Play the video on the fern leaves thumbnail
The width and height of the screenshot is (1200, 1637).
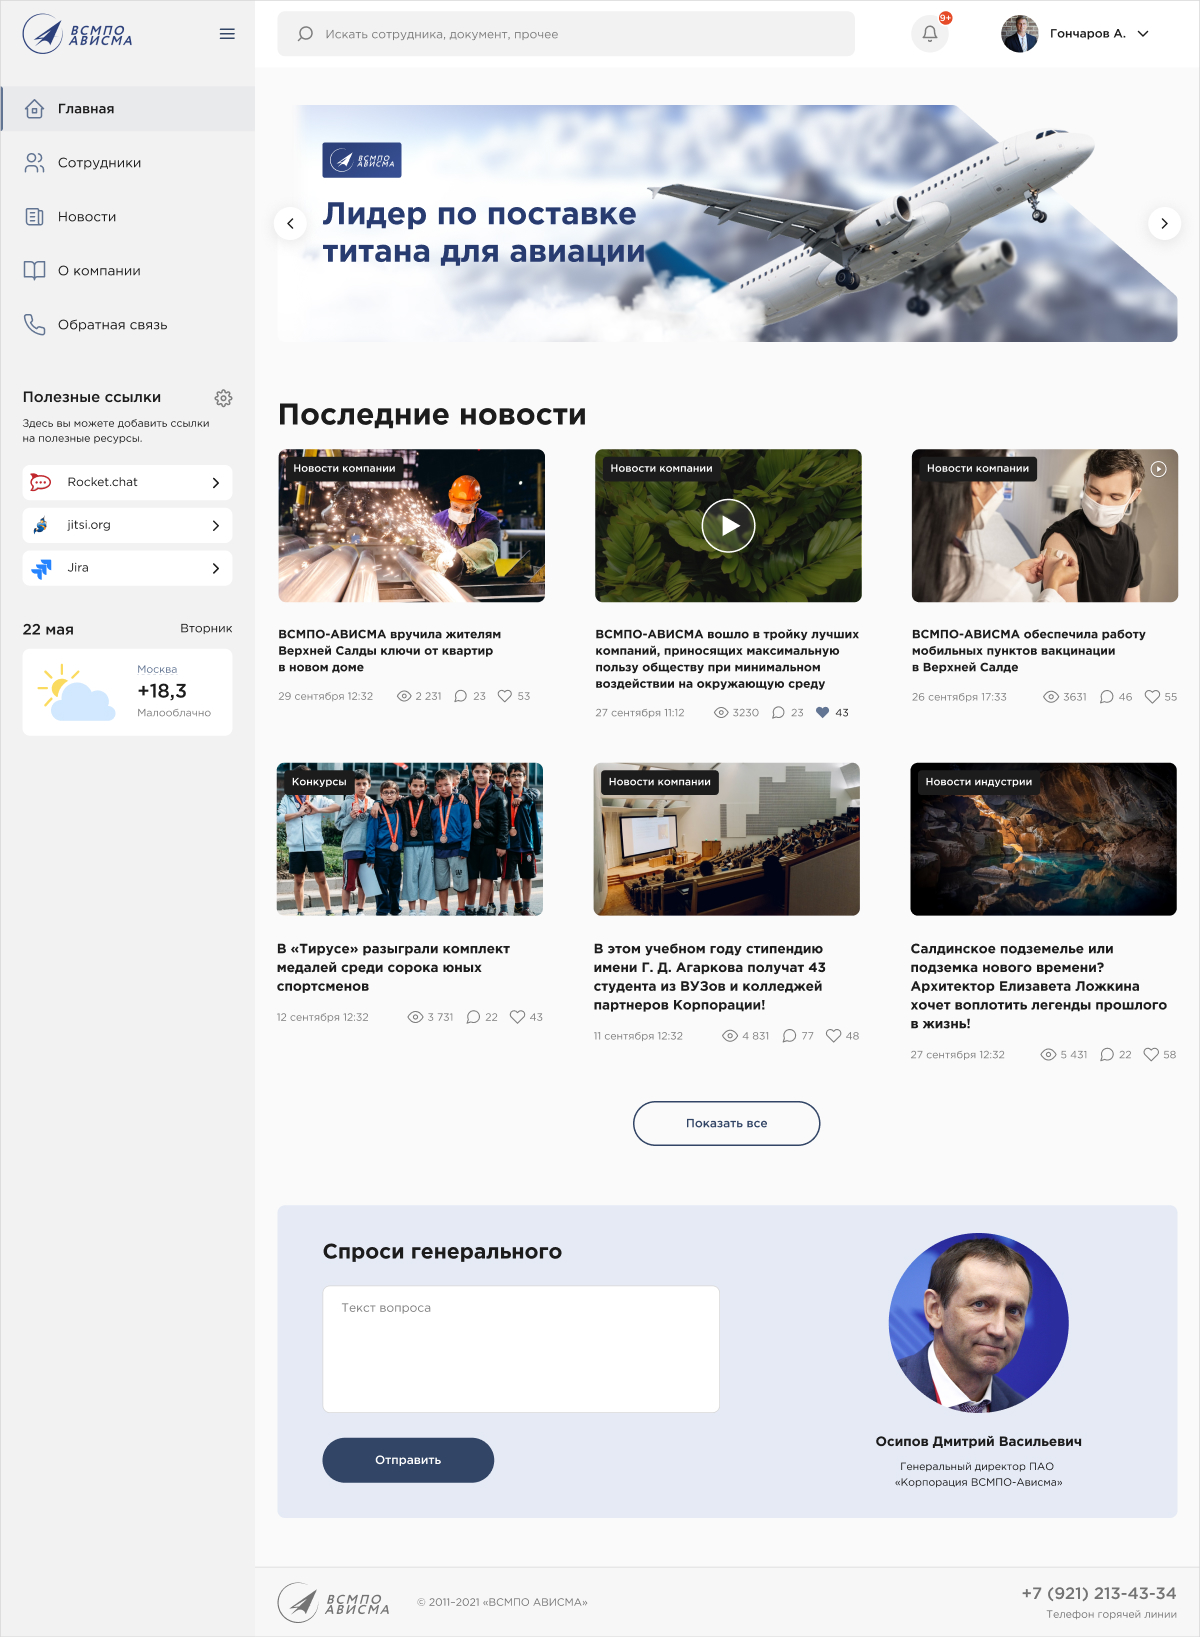click(x=728, y=526)
